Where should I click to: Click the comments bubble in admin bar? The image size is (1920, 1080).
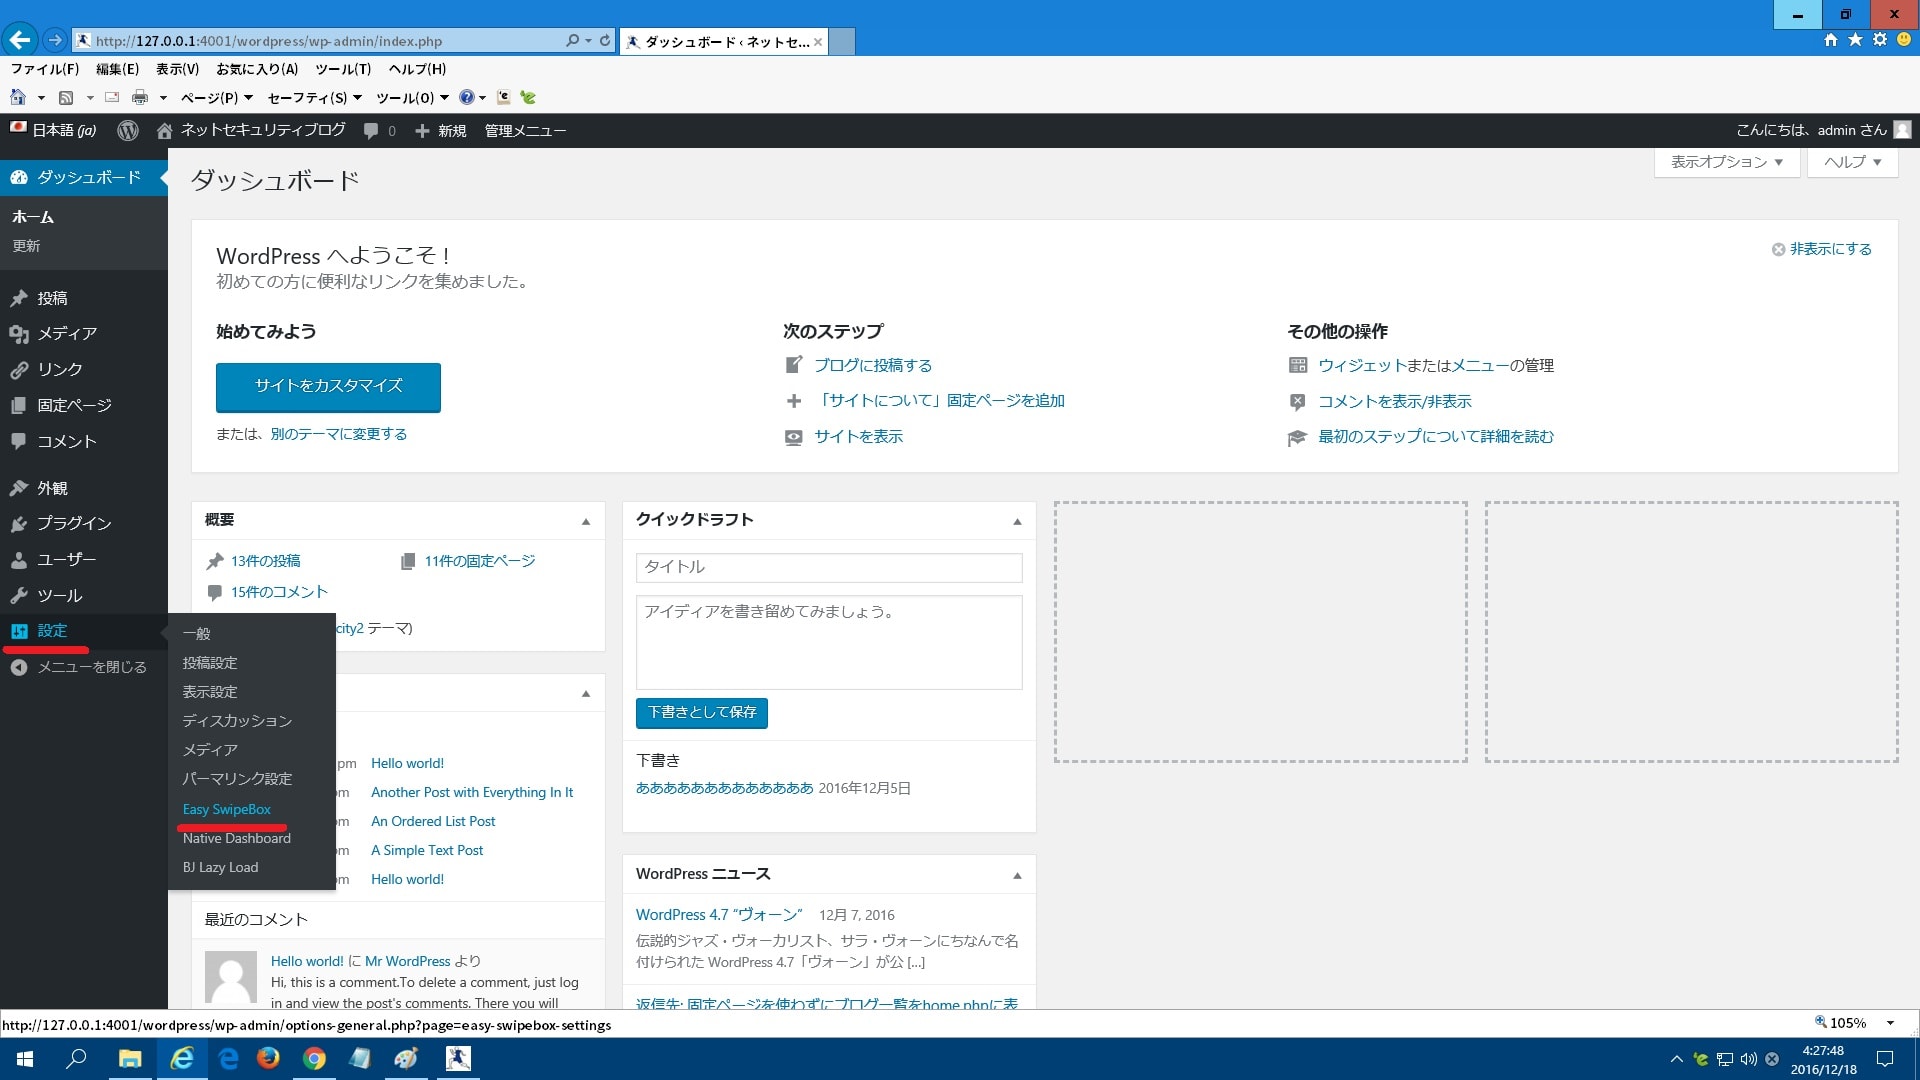[x=371, y=131]
